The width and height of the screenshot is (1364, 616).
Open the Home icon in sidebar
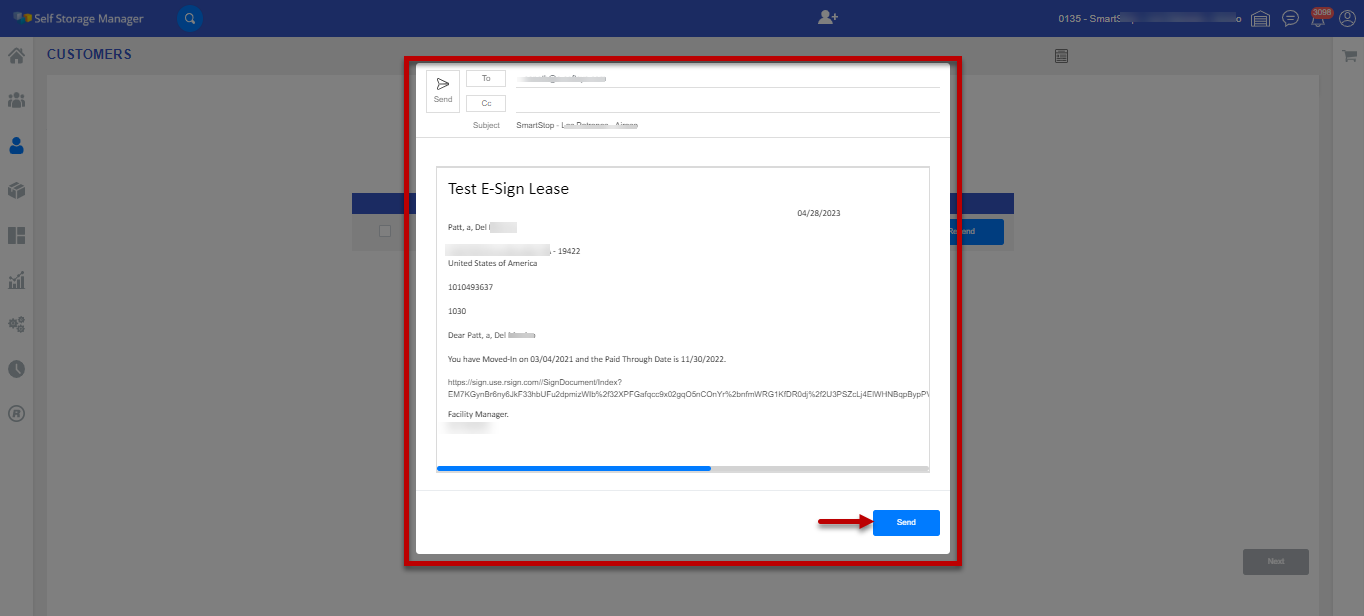pyautogui.click(x=16, y=56)
